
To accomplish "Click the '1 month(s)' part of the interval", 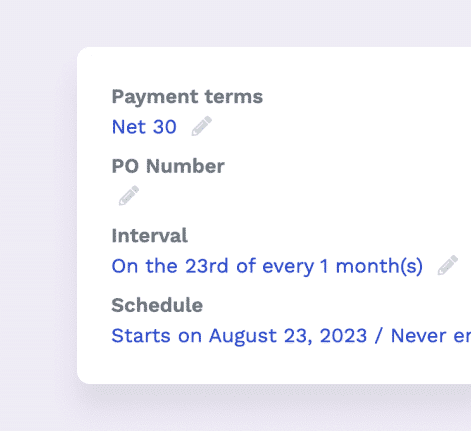I will pos(371,266).
